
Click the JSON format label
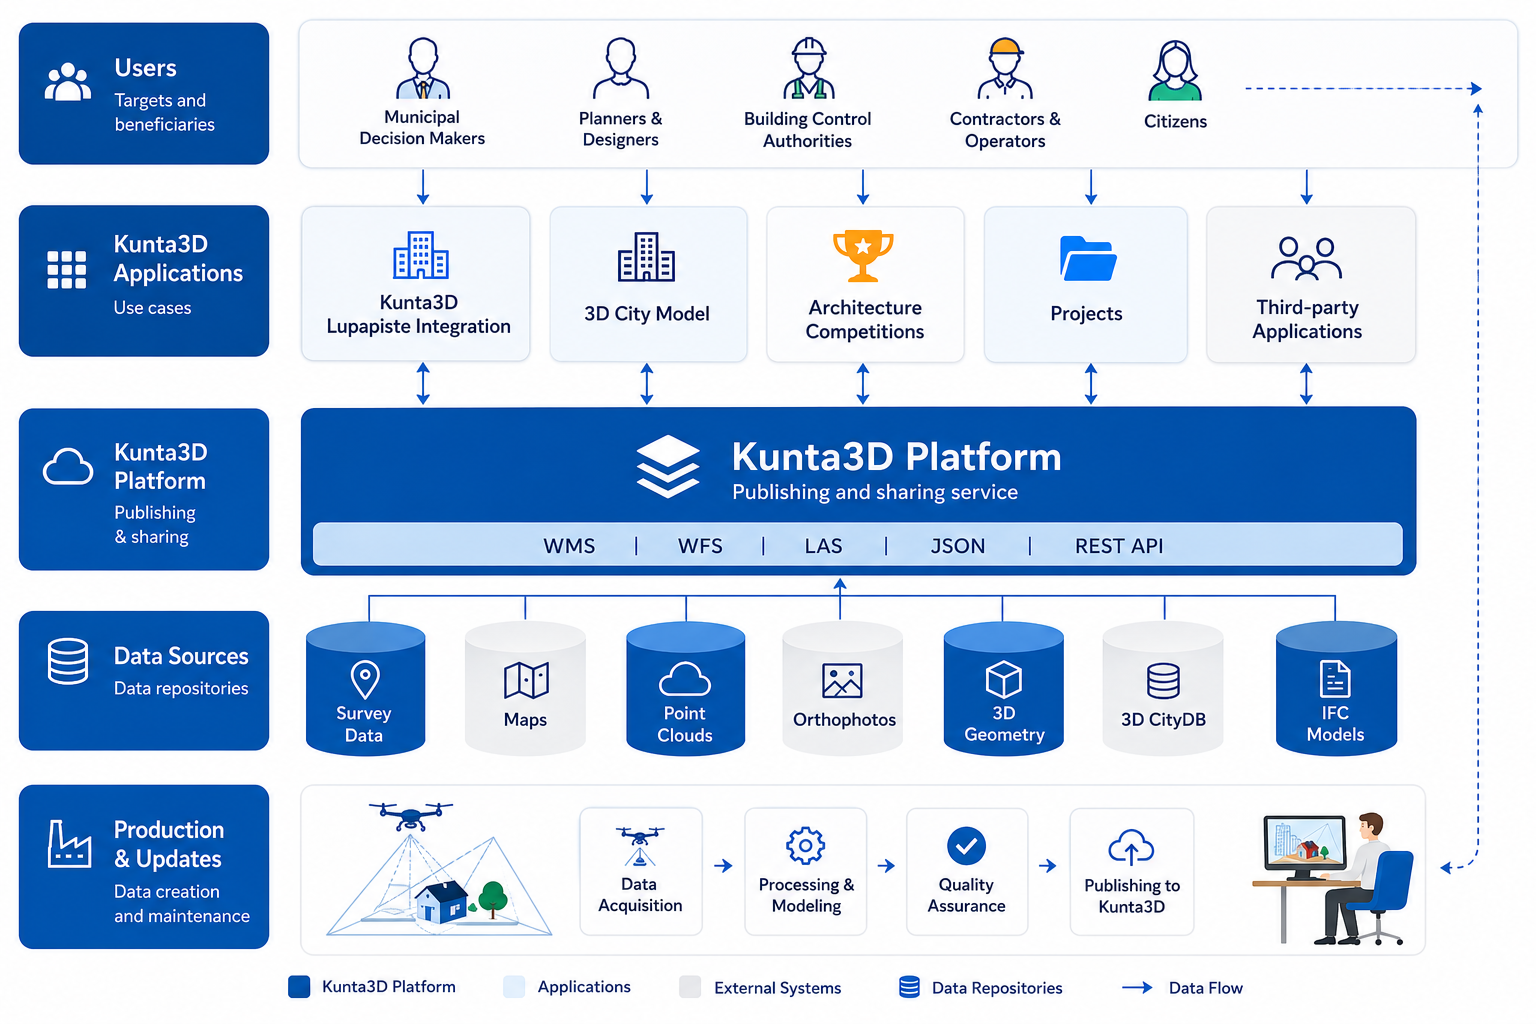coord(958,546)
